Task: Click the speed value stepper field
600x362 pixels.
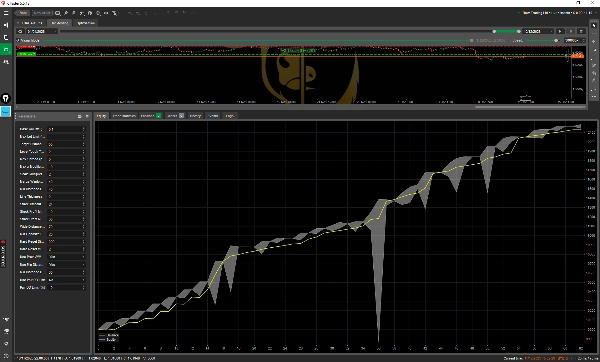Action: 575,41
